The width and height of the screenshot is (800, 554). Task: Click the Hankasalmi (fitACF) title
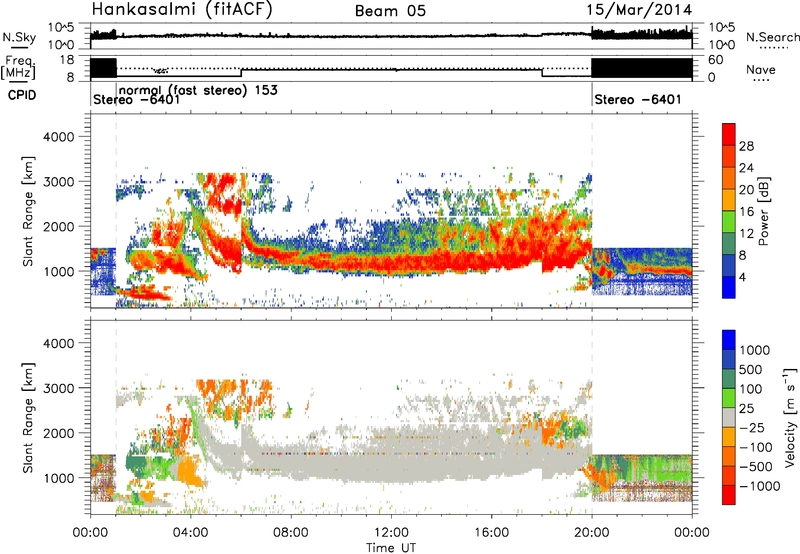[x=182, y=10]
